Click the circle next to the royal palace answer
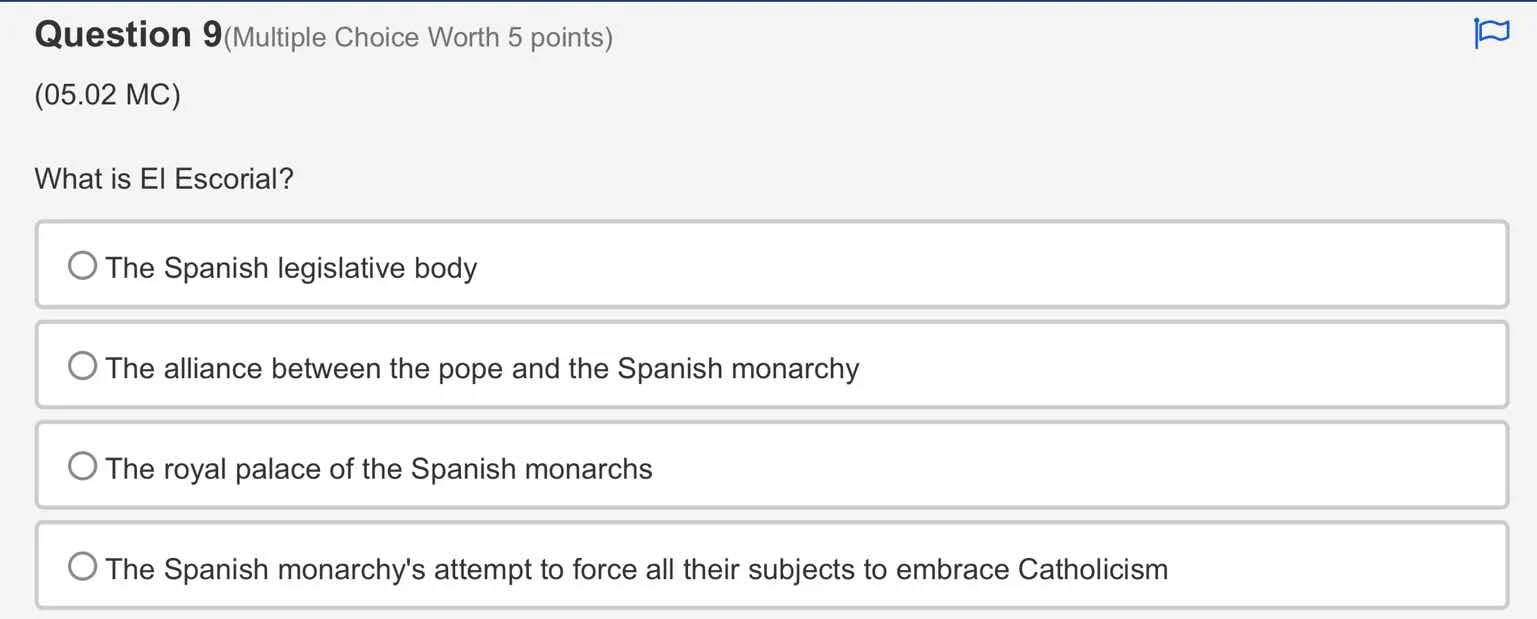 [82, 465]
